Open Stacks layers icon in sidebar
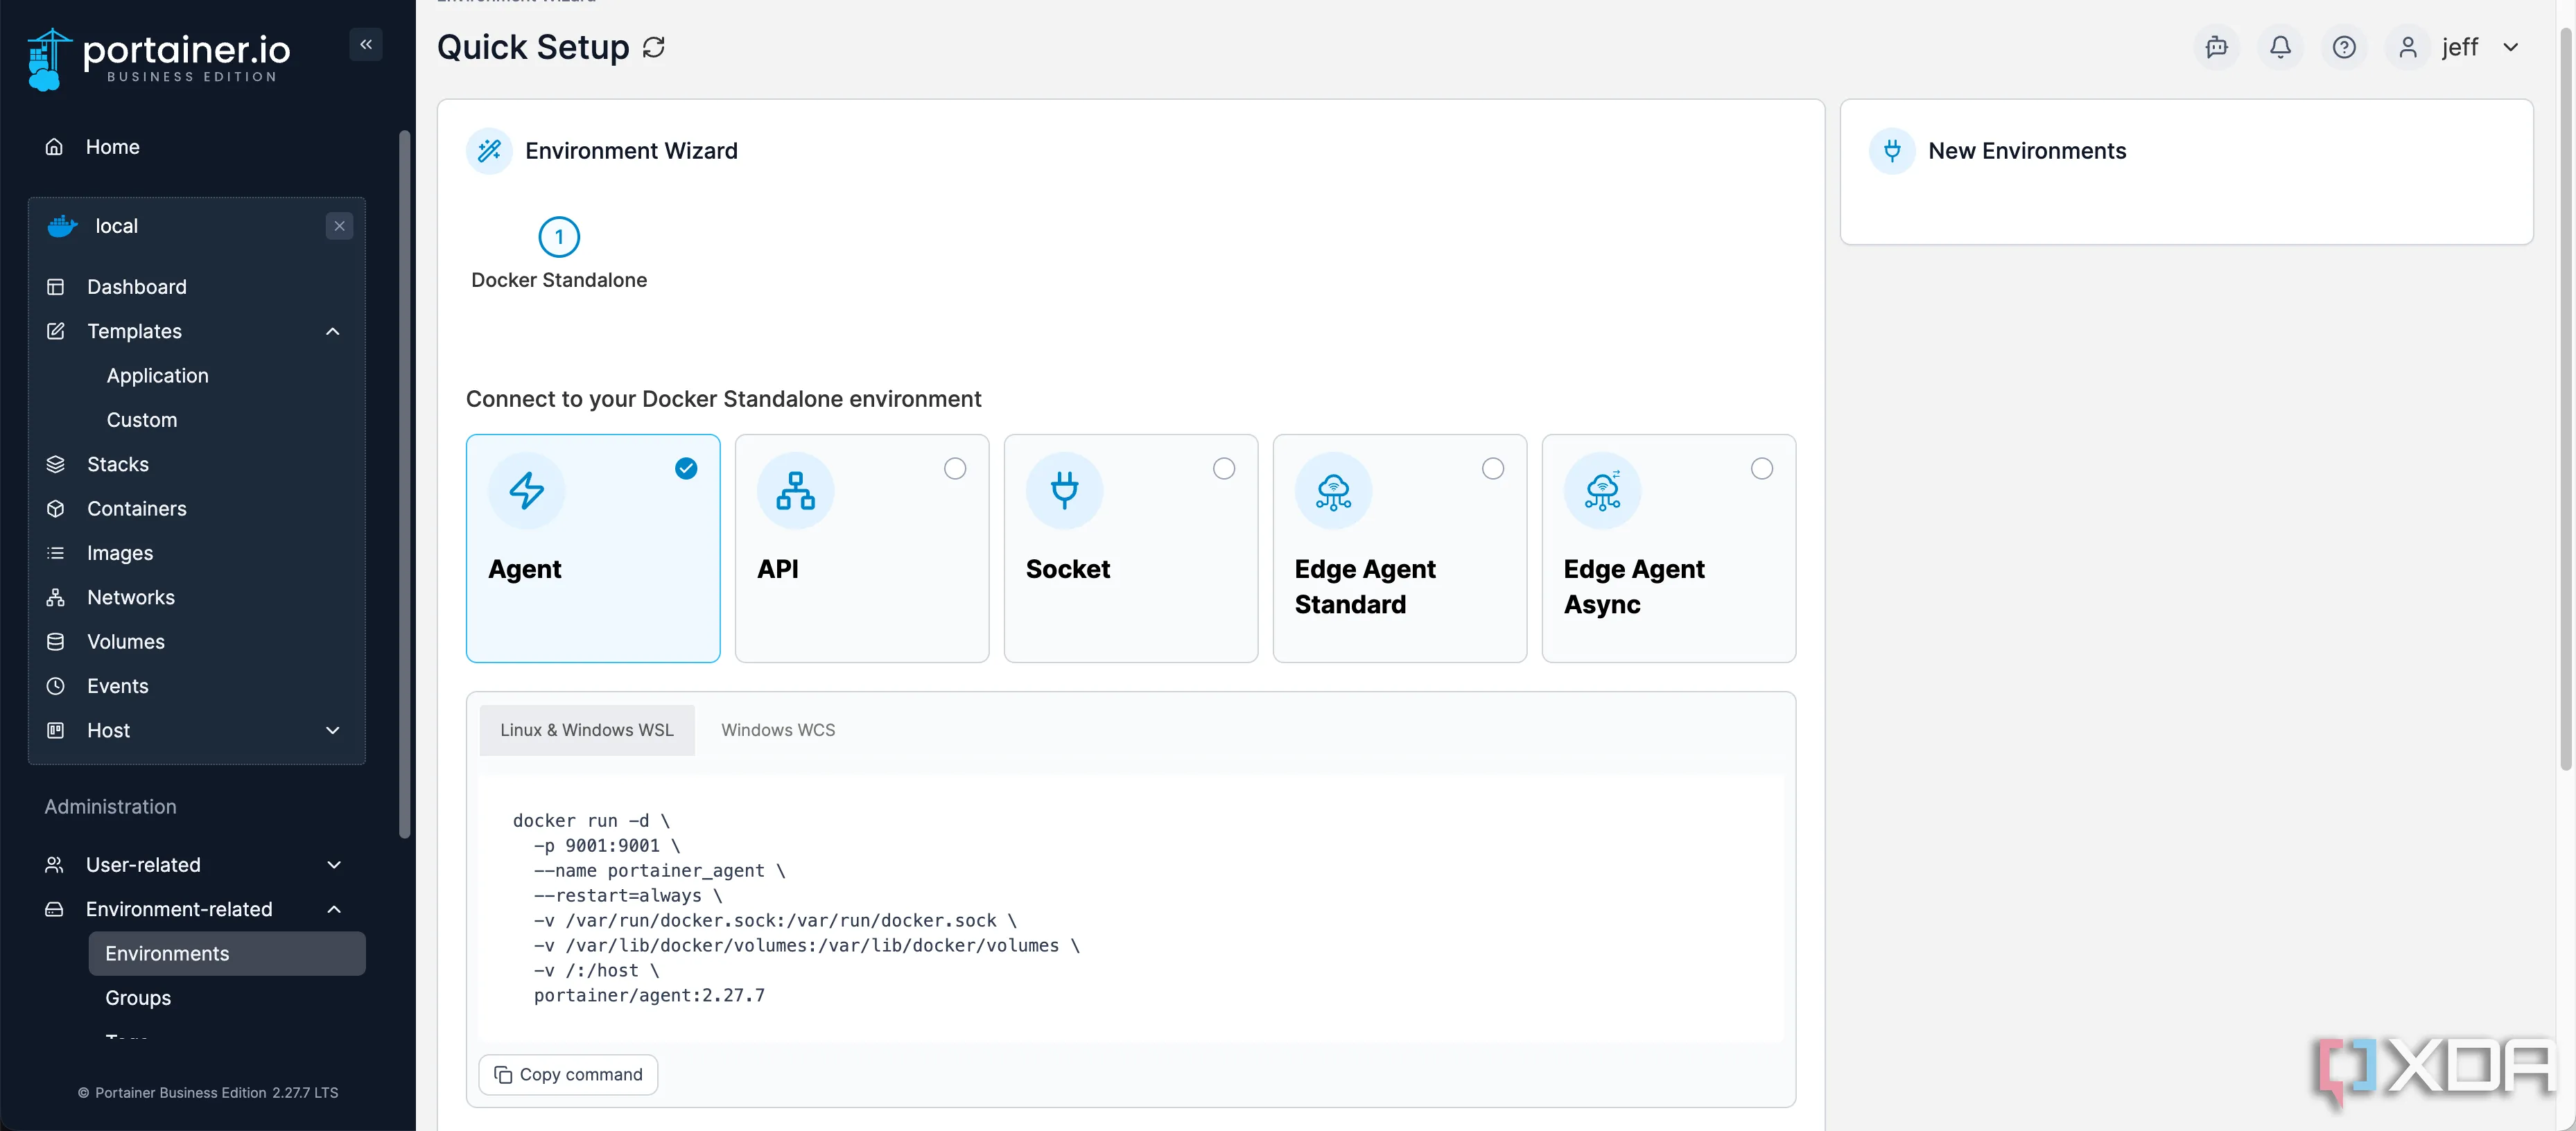 point(56,464)
